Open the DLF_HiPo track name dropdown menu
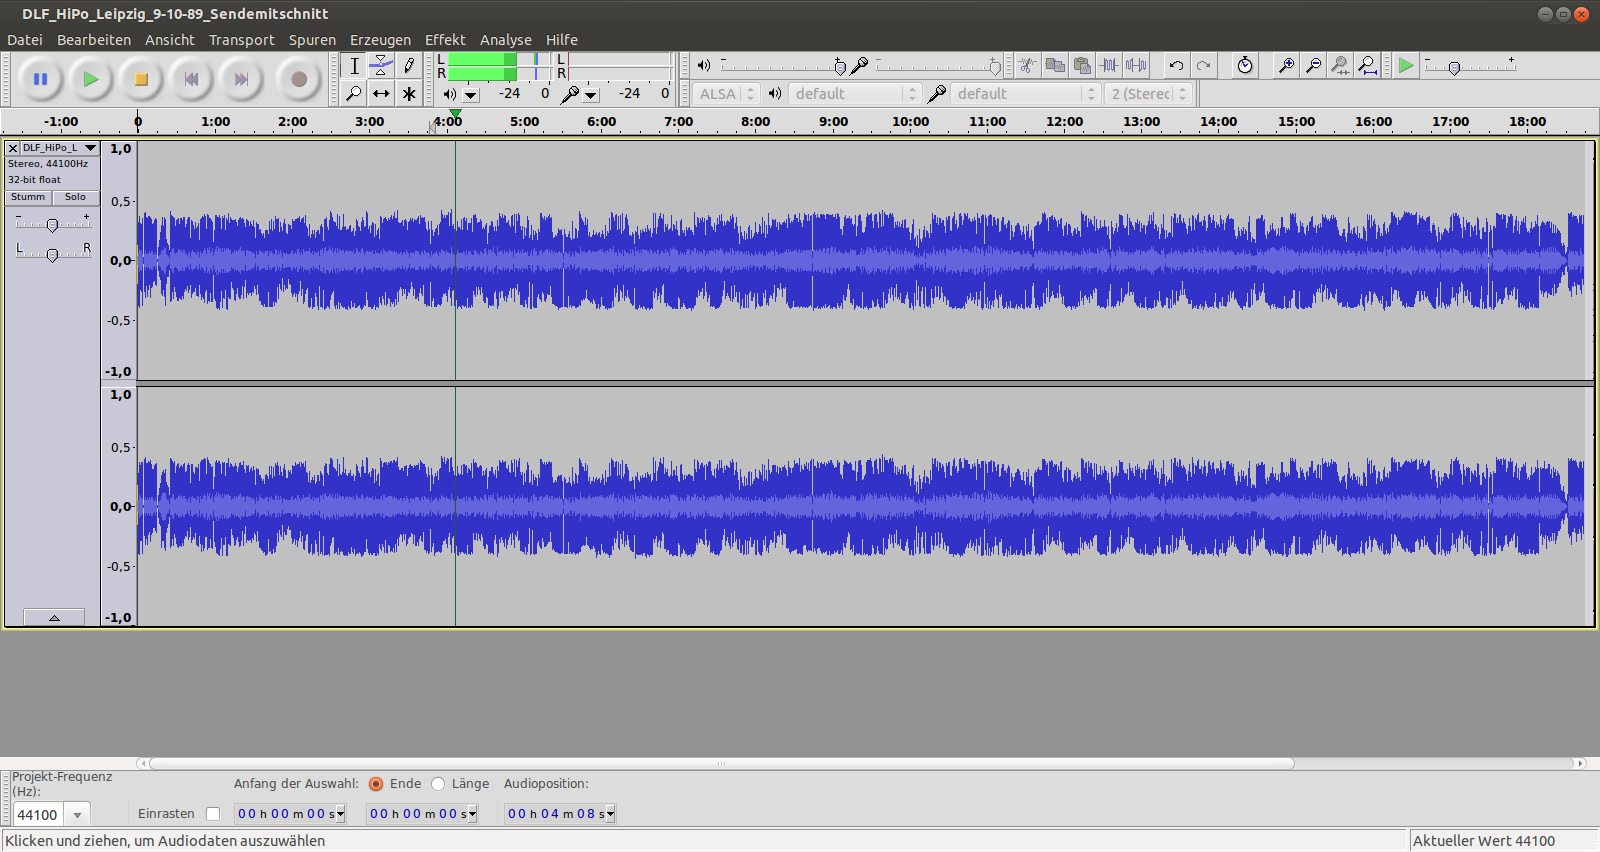Viewport: 1600px width, 852px height. (90, 148)
